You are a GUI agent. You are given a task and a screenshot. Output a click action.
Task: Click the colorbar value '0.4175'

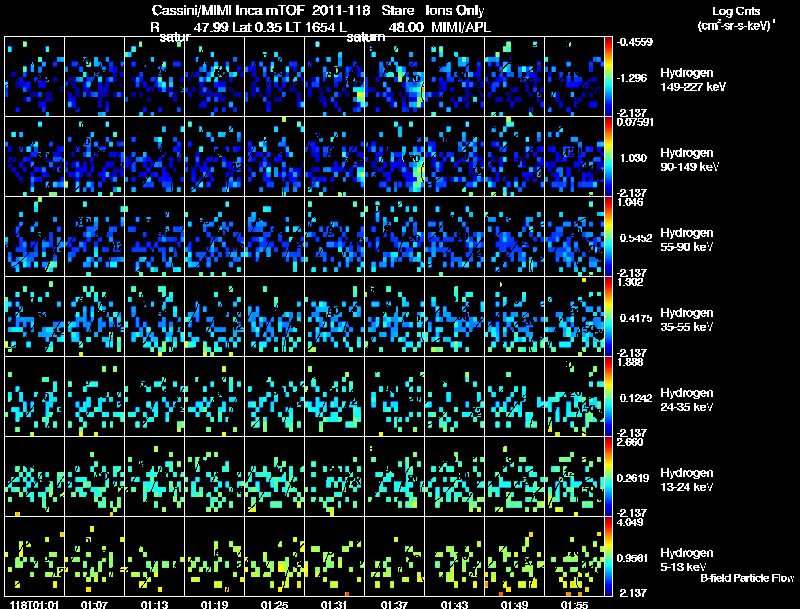636,318
